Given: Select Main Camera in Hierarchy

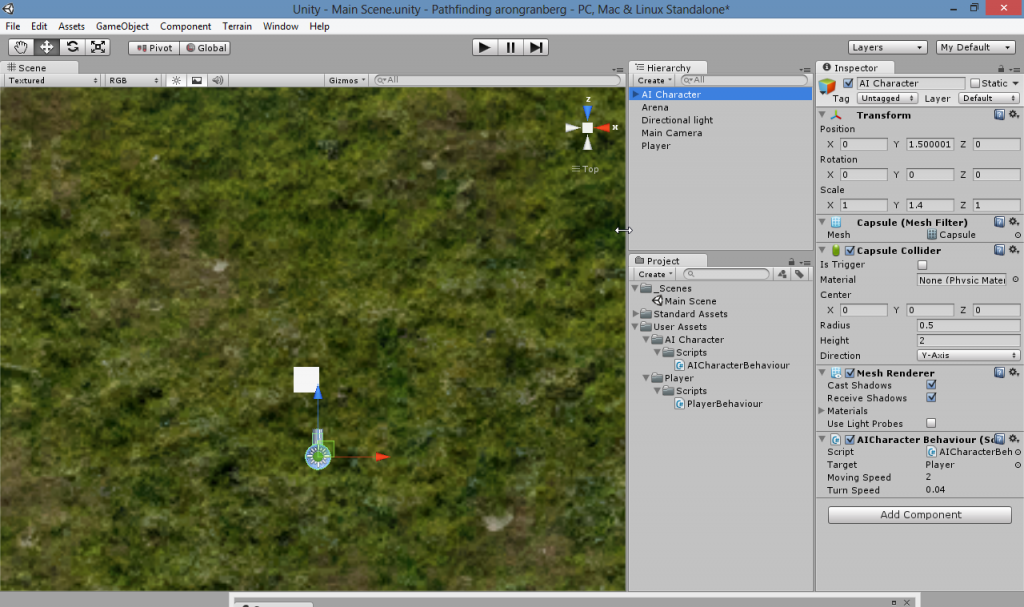Looking at the screenshot, I should pos(671,133).
